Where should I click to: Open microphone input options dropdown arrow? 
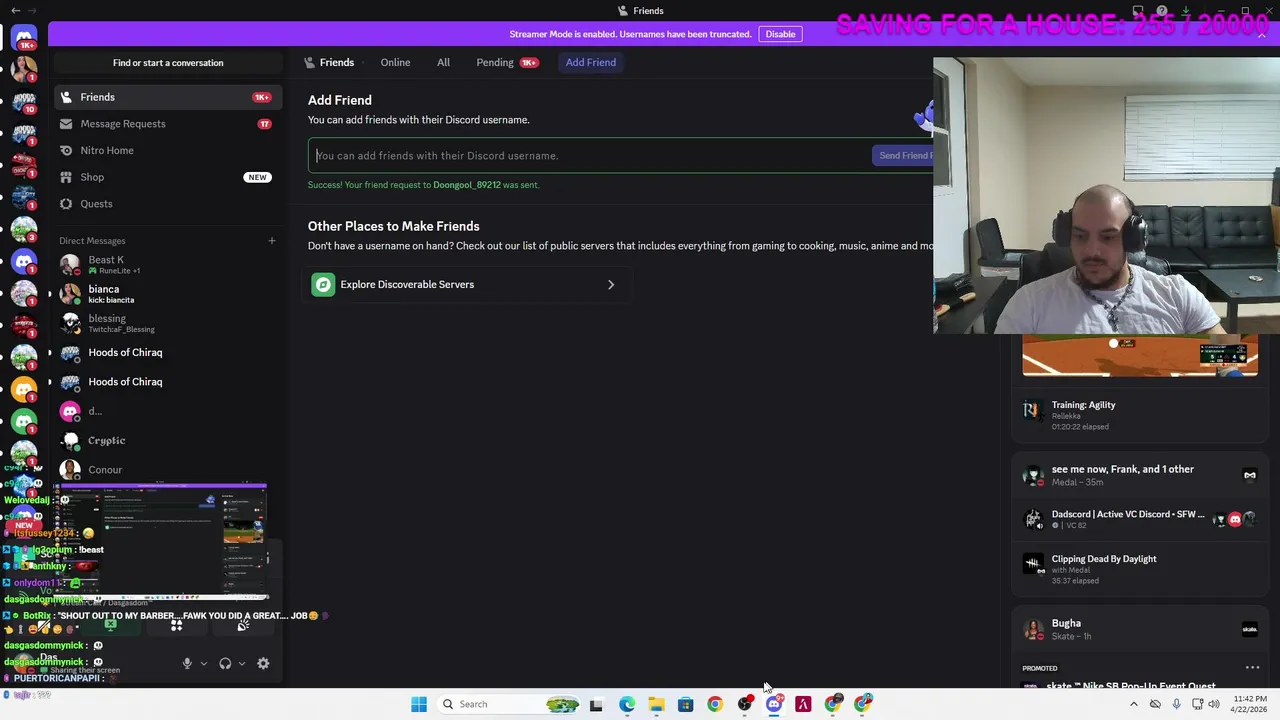(x=203, y=663)
